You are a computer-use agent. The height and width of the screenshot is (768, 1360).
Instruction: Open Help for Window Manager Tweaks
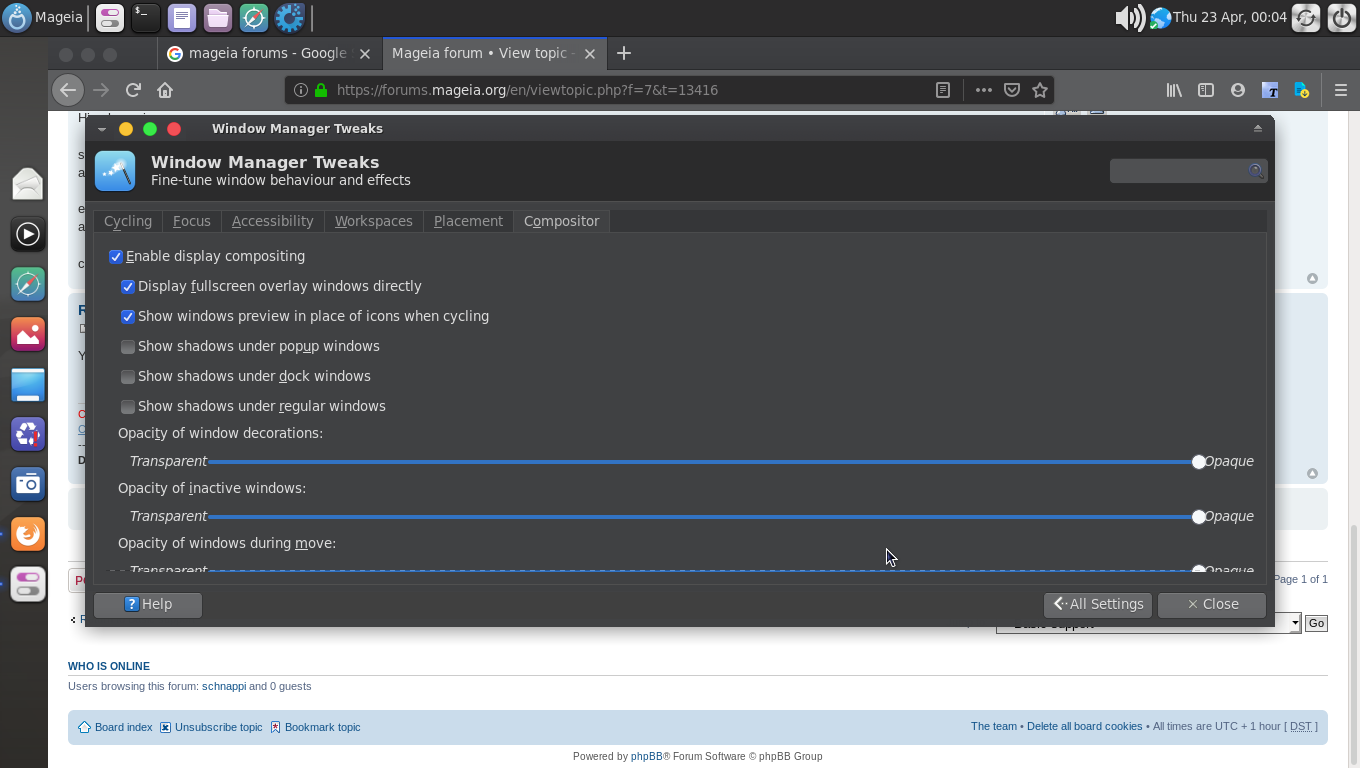148,604
